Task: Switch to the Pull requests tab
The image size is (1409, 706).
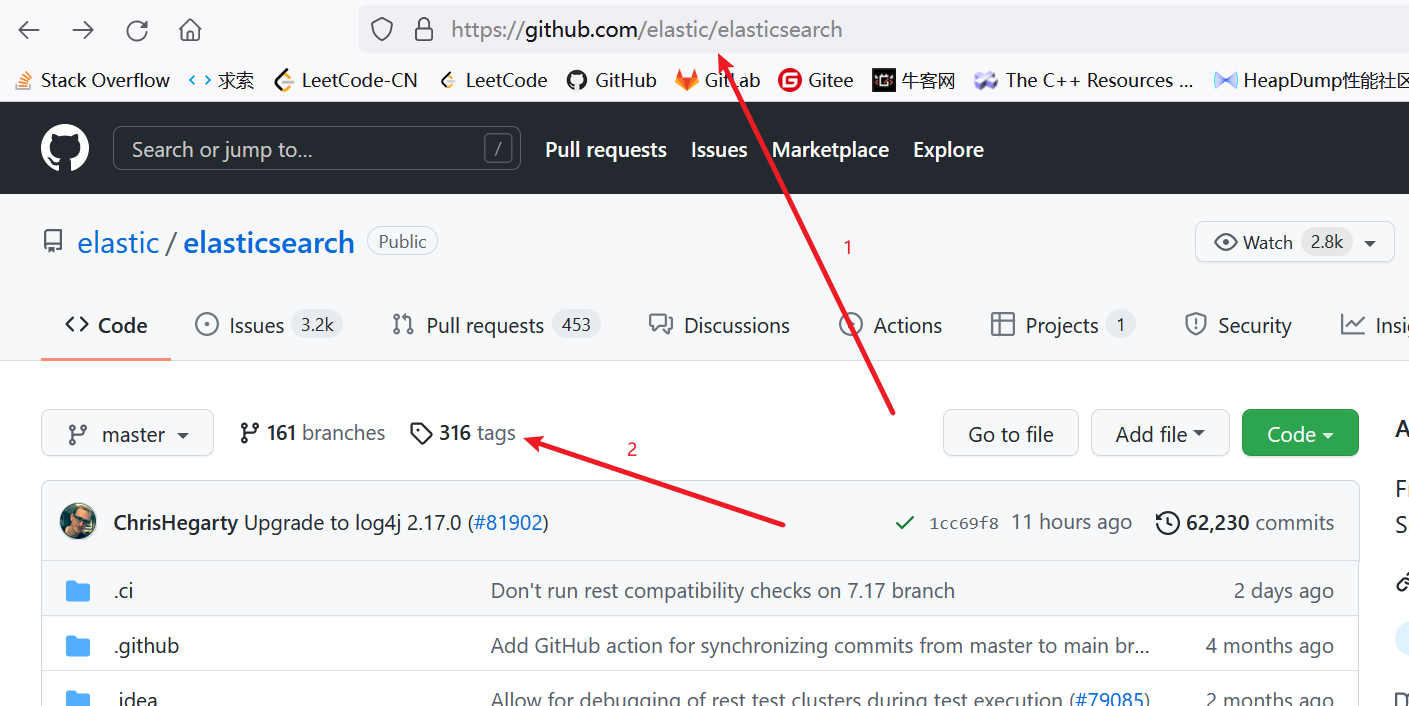Action: (x=496, y=325)
